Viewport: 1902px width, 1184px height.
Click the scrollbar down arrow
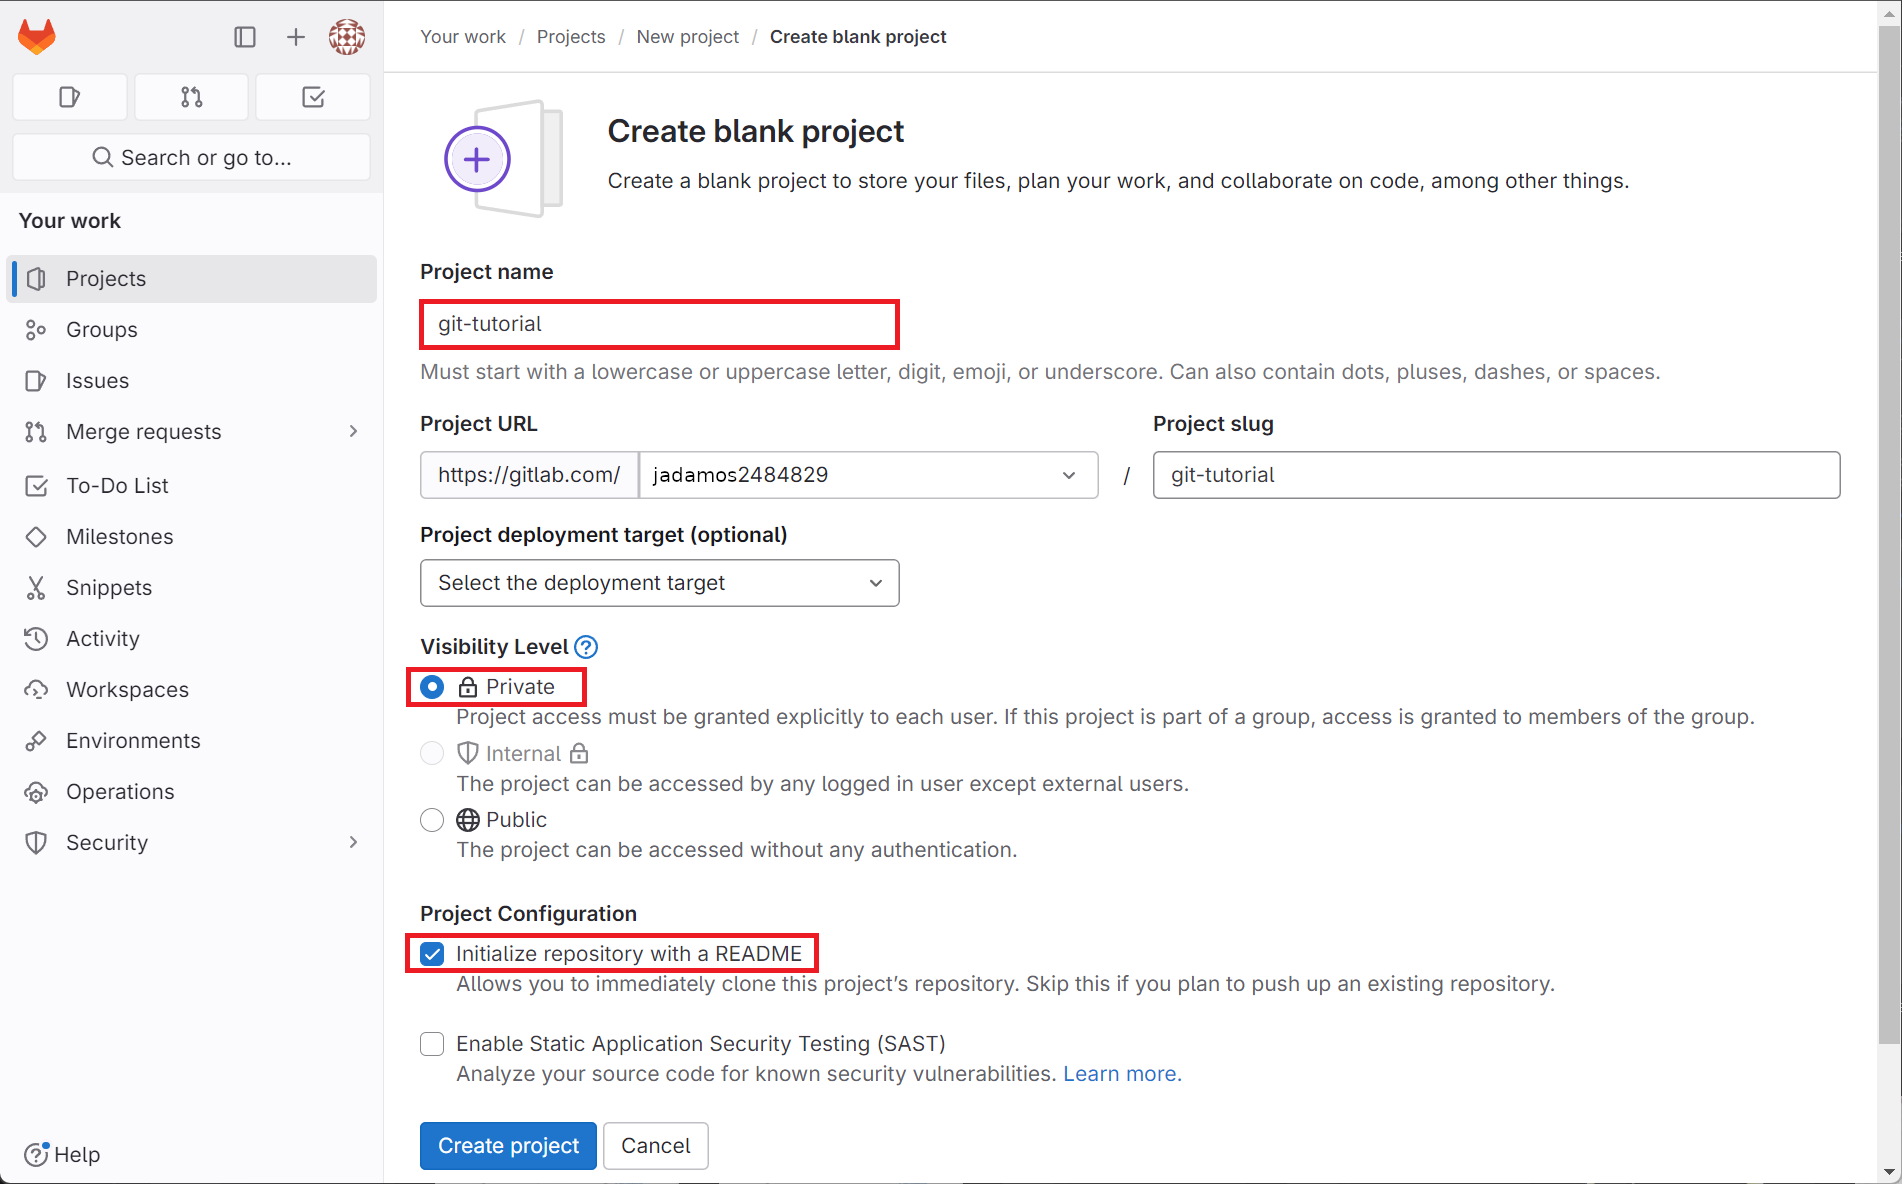[1889, 1172]
